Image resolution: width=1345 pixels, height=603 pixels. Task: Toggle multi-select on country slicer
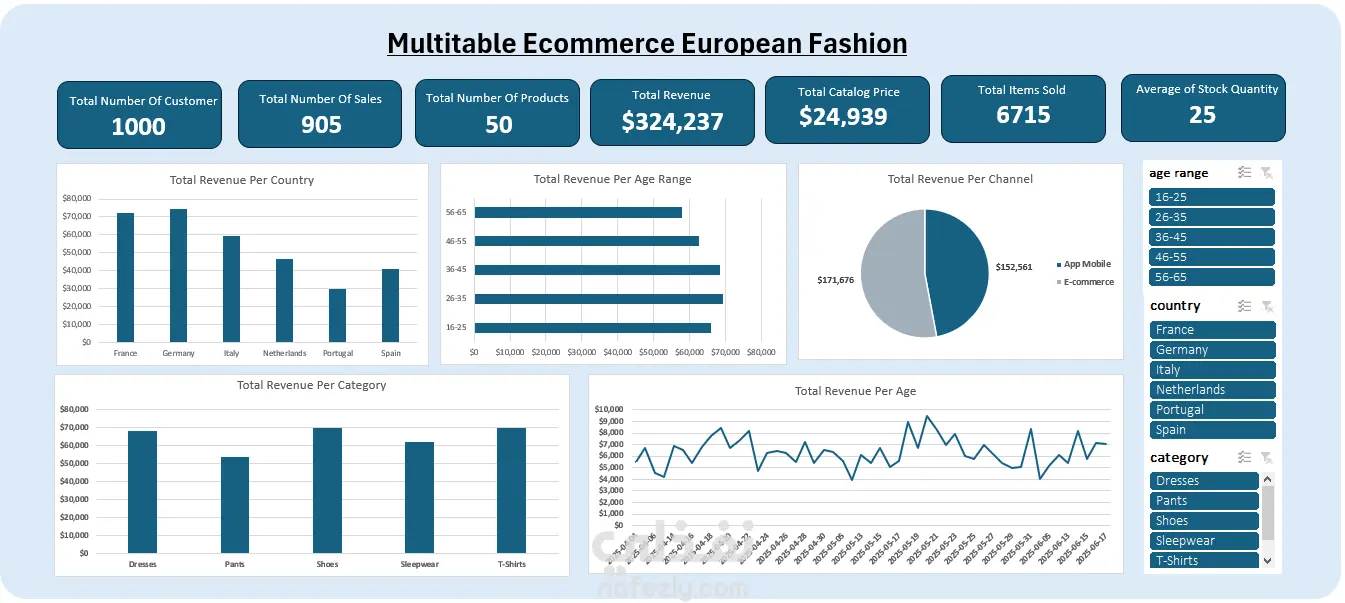click(1244, 306)
